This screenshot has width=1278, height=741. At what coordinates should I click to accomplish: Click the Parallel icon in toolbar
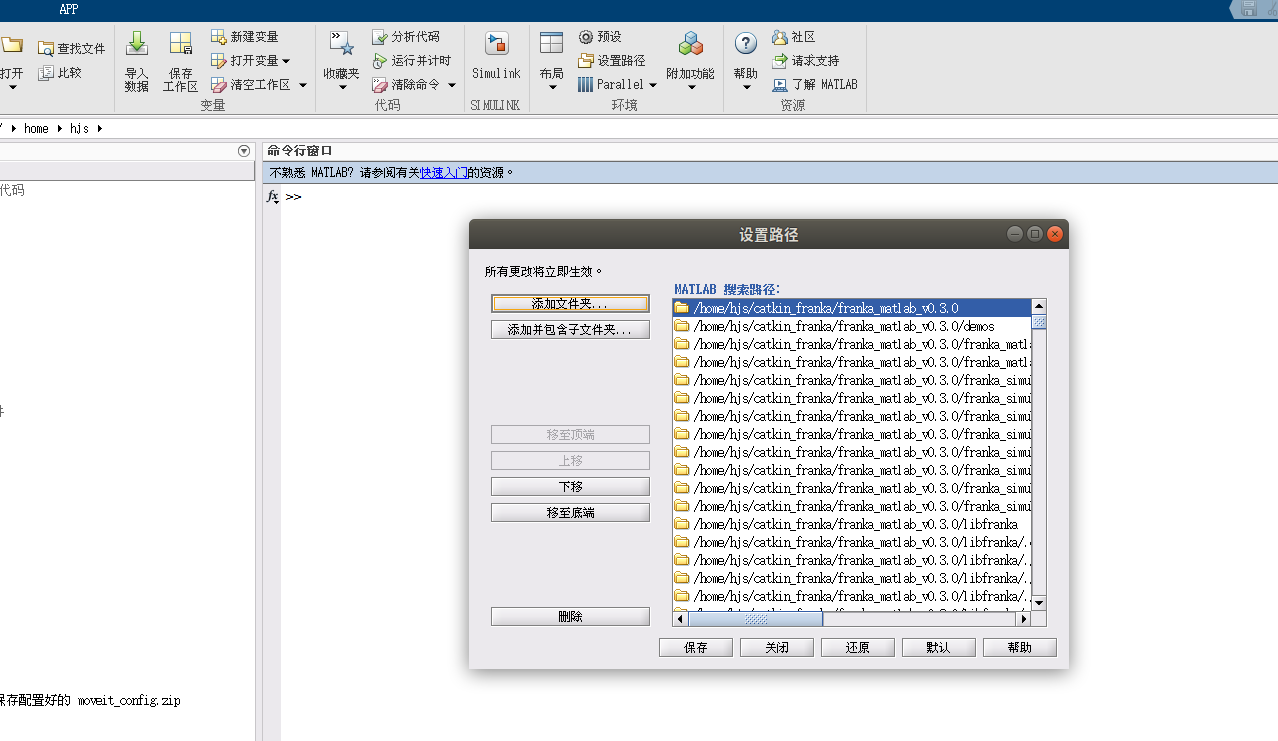(586, 85)
